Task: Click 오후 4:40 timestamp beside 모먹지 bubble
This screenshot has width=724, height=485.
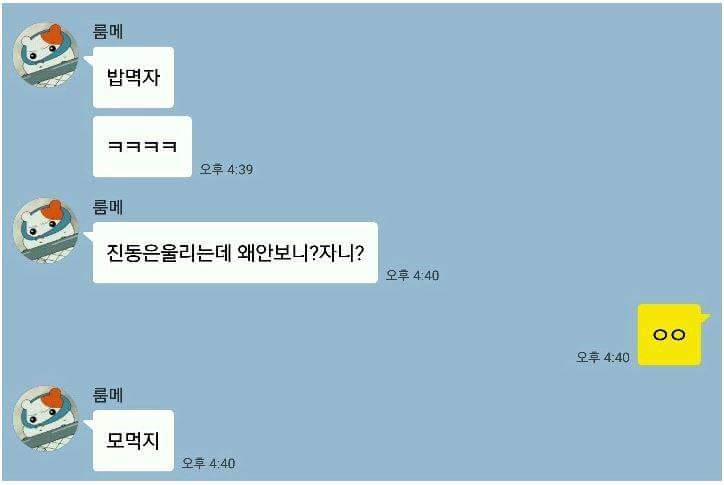Action: point(208,463)
